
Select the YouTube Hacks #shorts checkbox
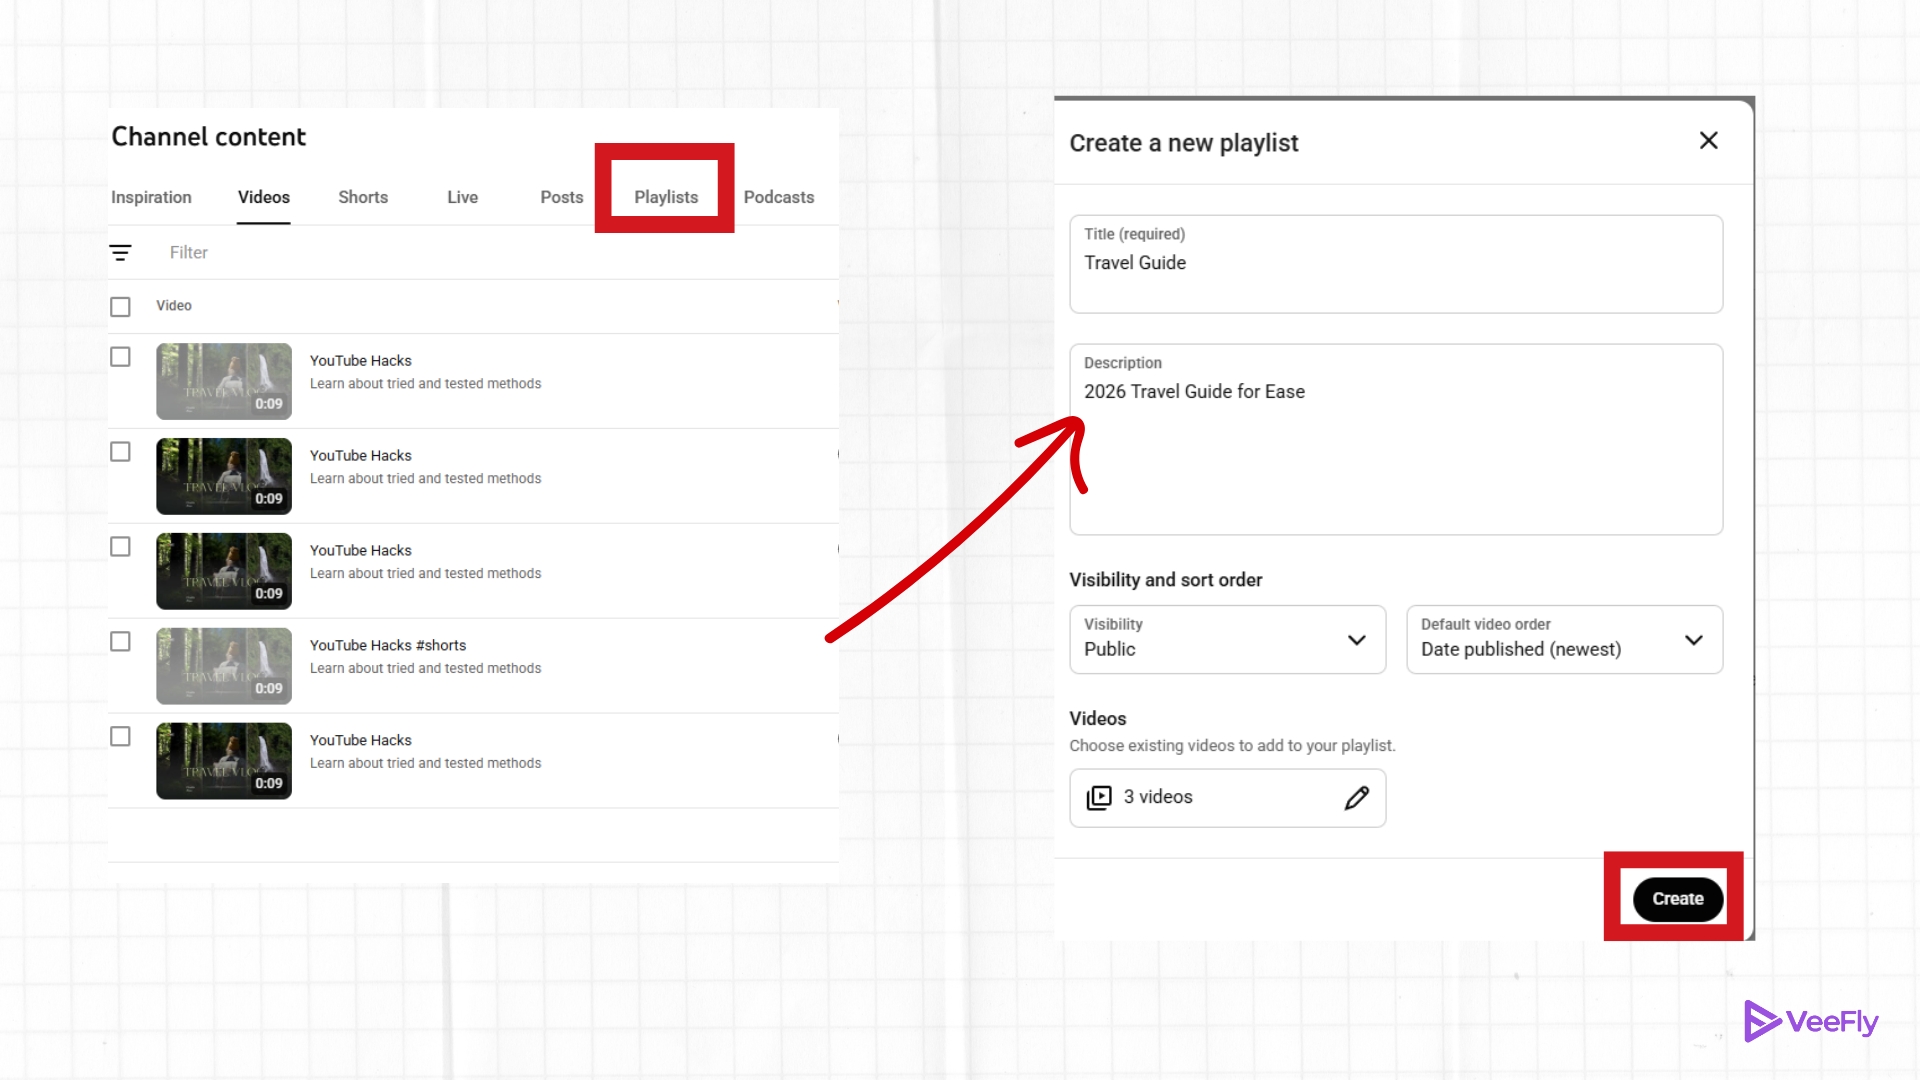(x=120, y=642)
